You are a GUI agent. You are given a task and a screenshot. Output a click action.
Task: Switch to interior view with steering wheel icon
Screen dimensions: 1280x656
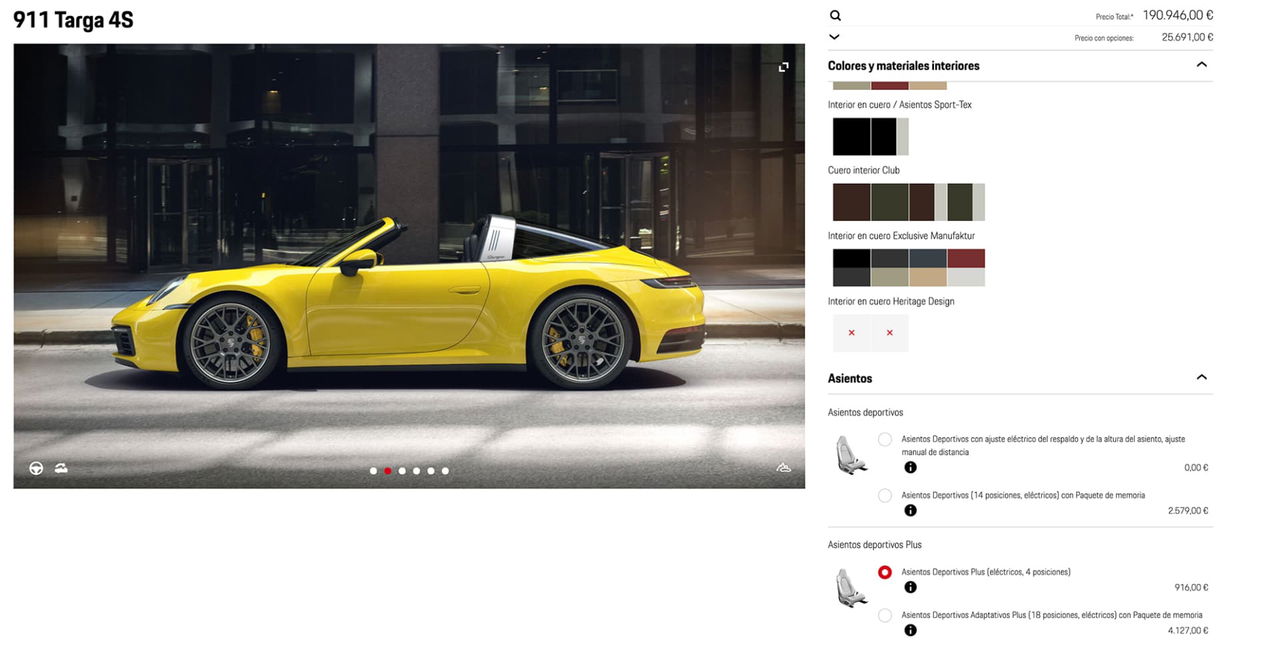click(x=36, y=467)
